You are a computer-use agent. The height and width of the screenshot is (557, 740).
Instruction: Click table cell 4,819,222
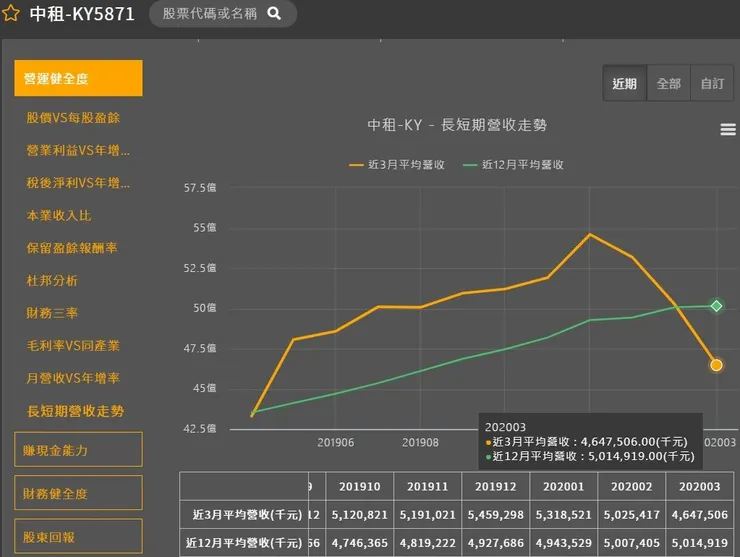(428, 543)
